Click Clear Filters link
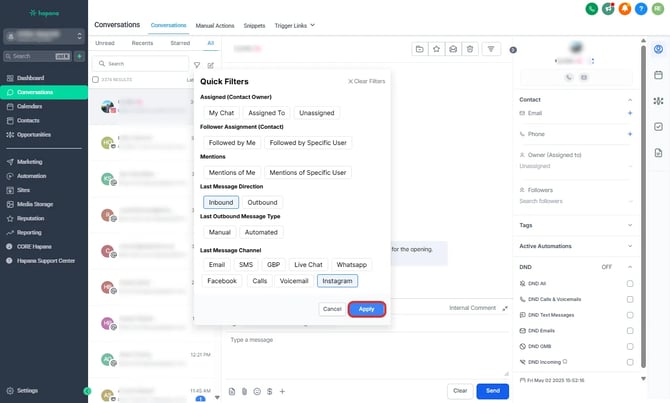The width and height of the screenshot is (670, 403). pos(366,81)
